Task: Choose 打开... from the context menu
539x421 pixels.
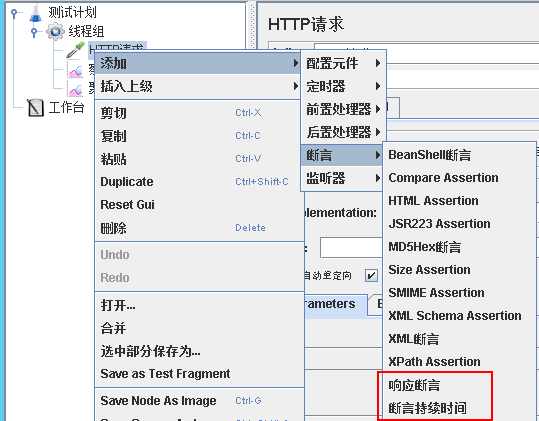Action: tap(199, 305)
